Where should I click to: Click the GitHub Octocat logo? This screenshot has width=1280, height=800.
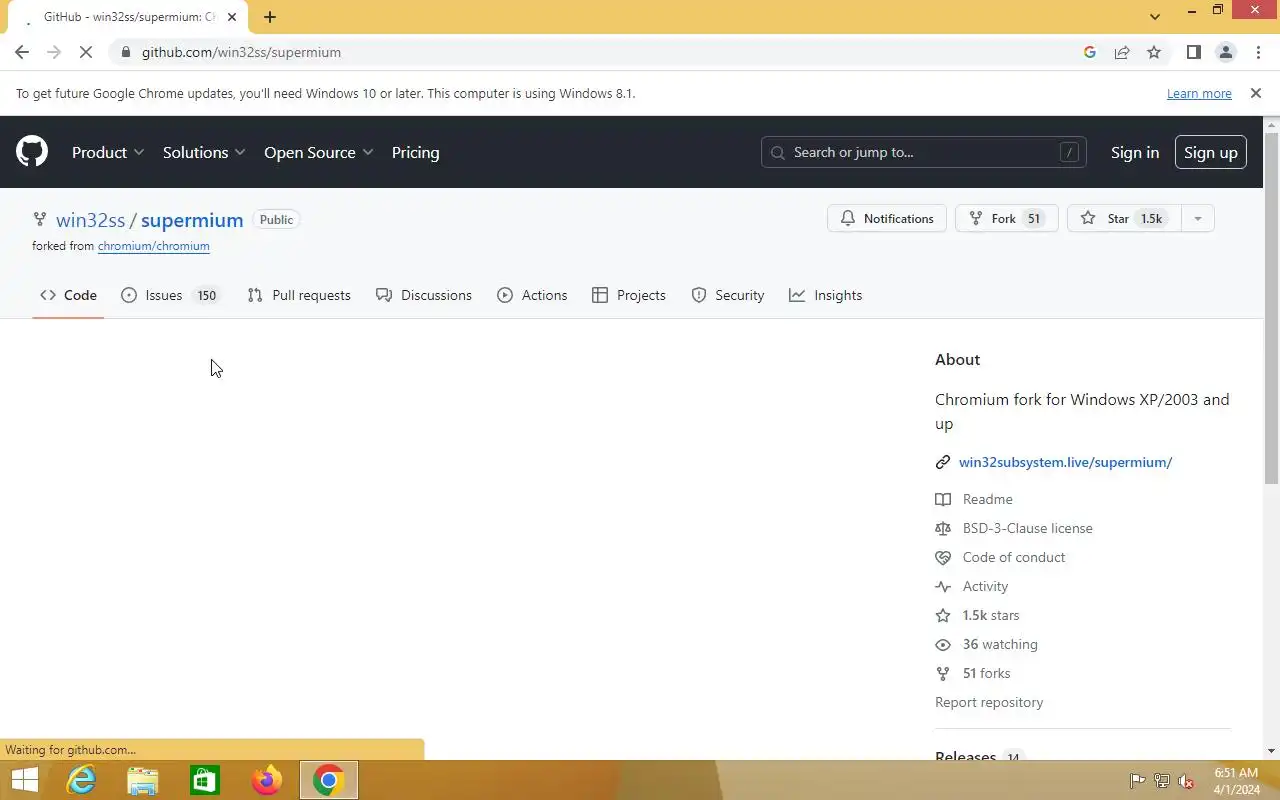pyautogui.click(x=32, y=152)
